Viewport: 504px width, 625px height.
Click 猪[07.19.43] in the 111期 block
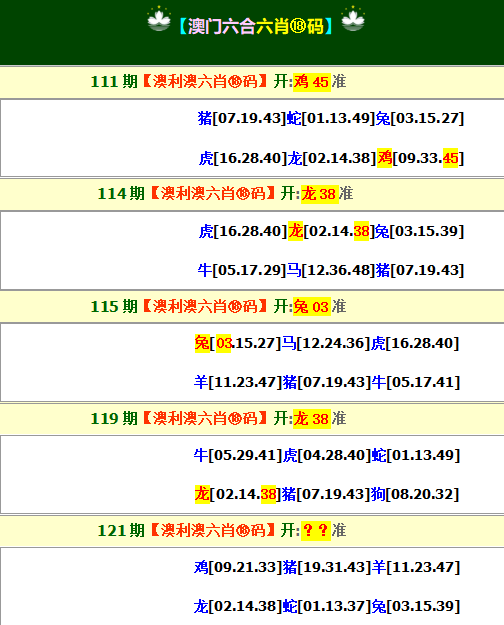[x=242, y=118]
